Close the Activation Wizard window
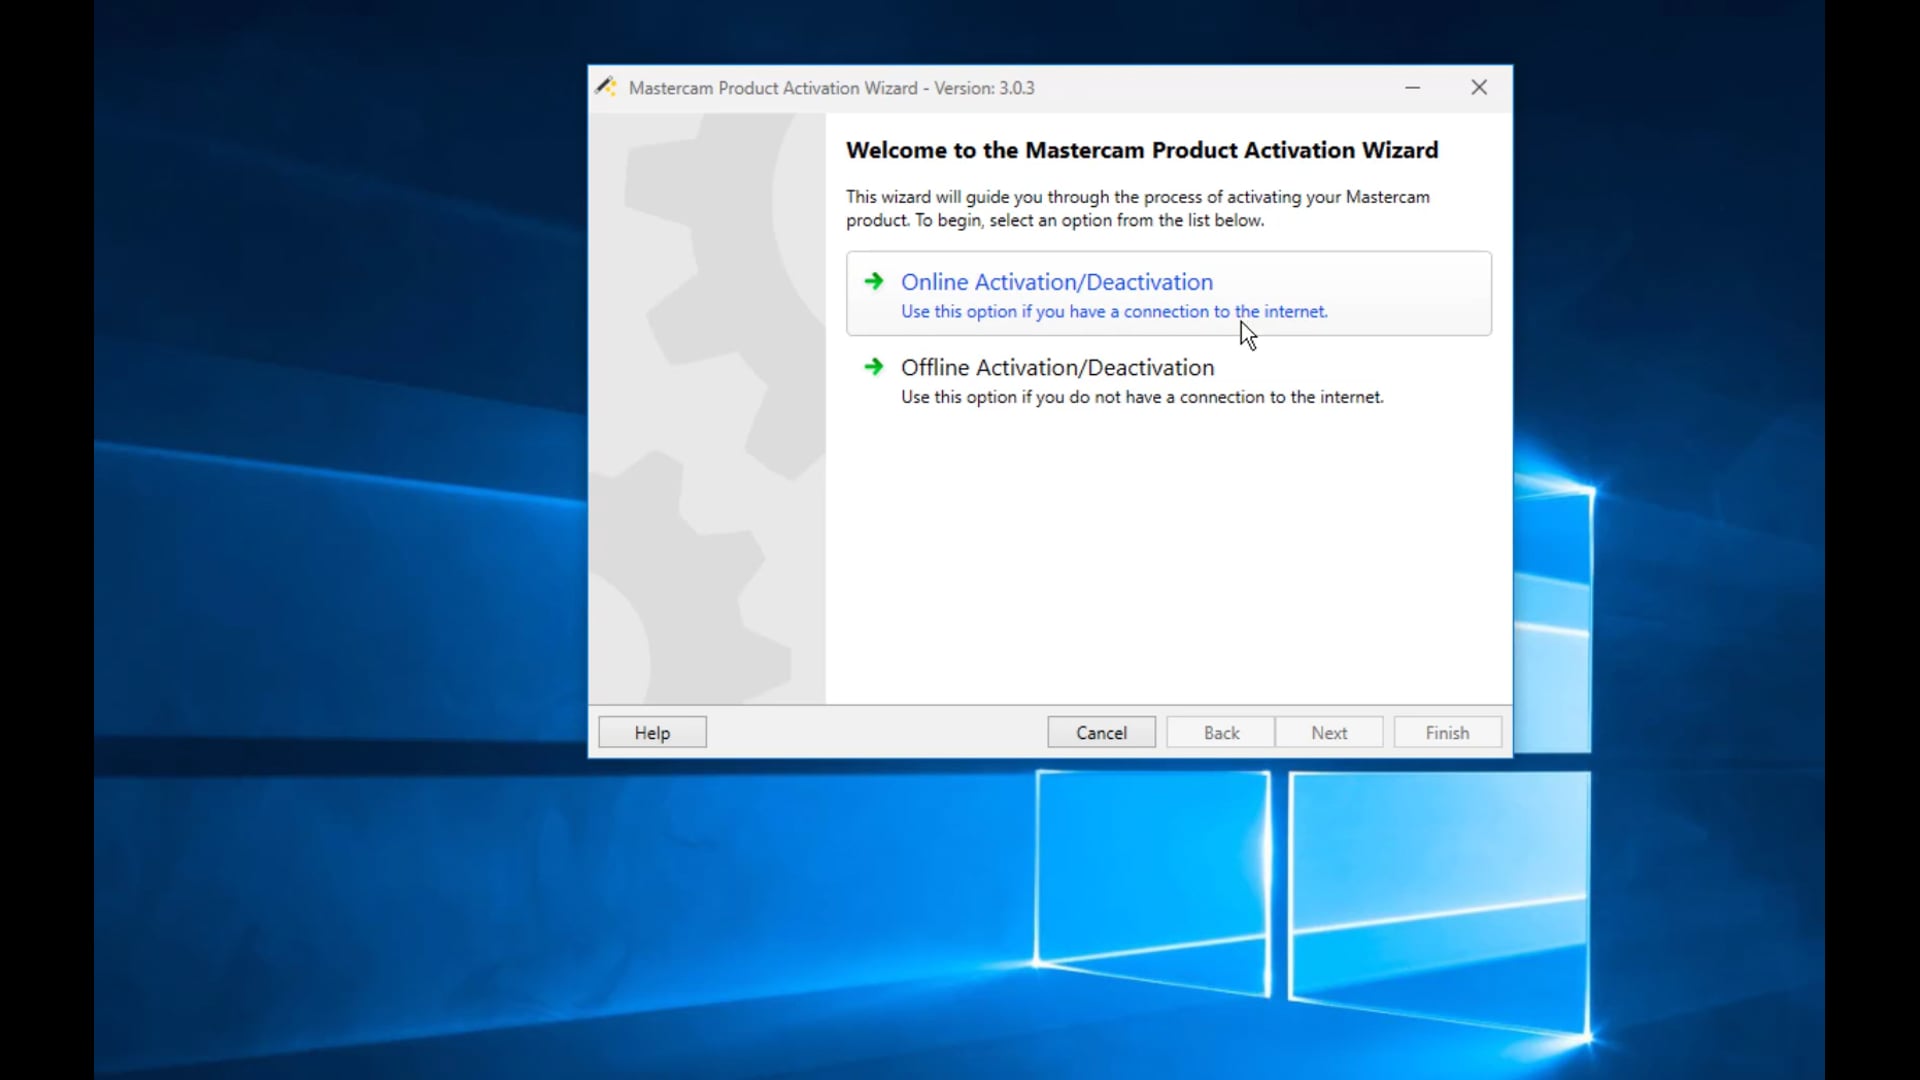This screenshot has width=1920, height=1080. [x=1479, y=88]
